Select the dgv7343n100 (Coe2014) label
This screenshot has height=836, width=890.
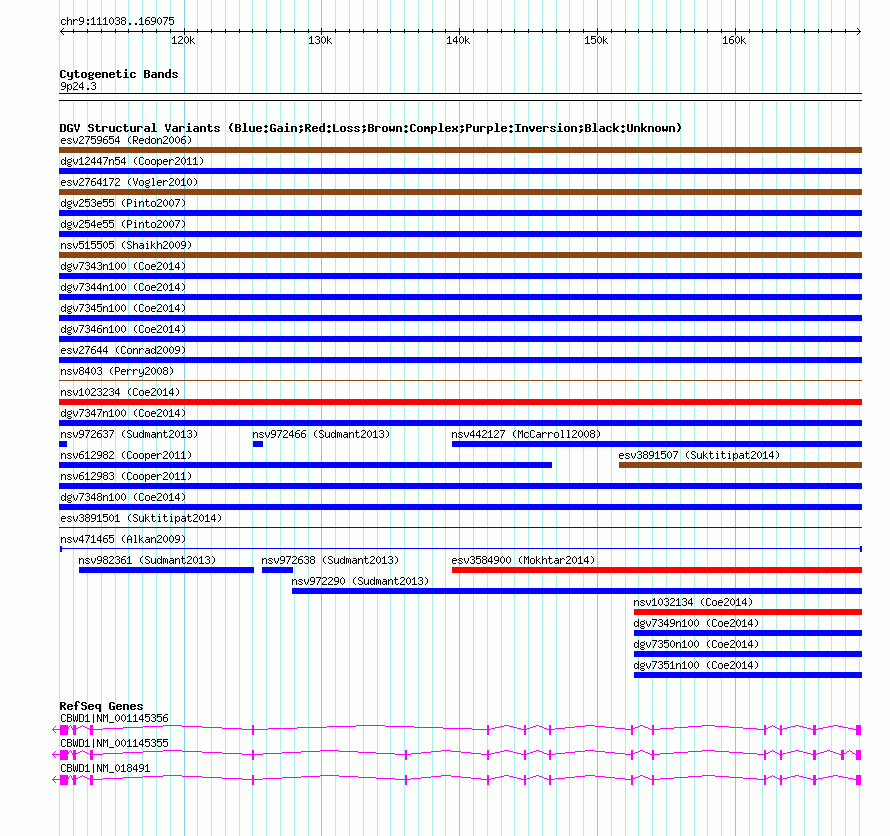(x=123, y=266)
